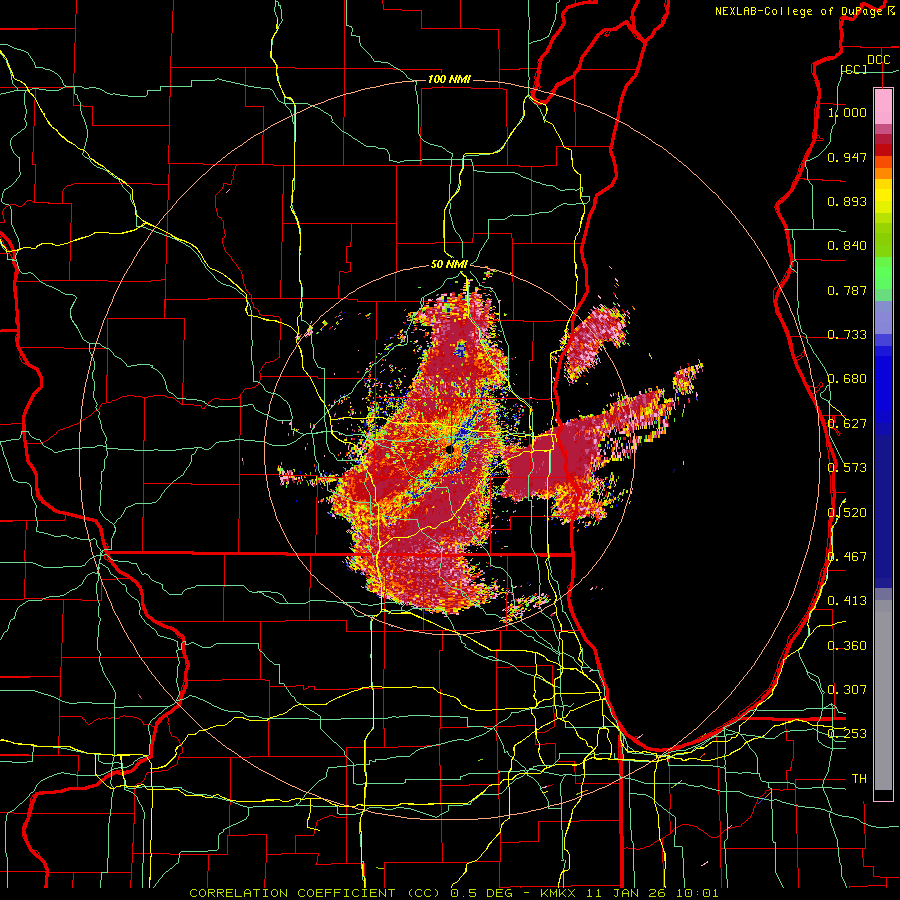Click the 0.360 scale value
The width and height of the screenshot is (900, 900).
click(847, 646)
